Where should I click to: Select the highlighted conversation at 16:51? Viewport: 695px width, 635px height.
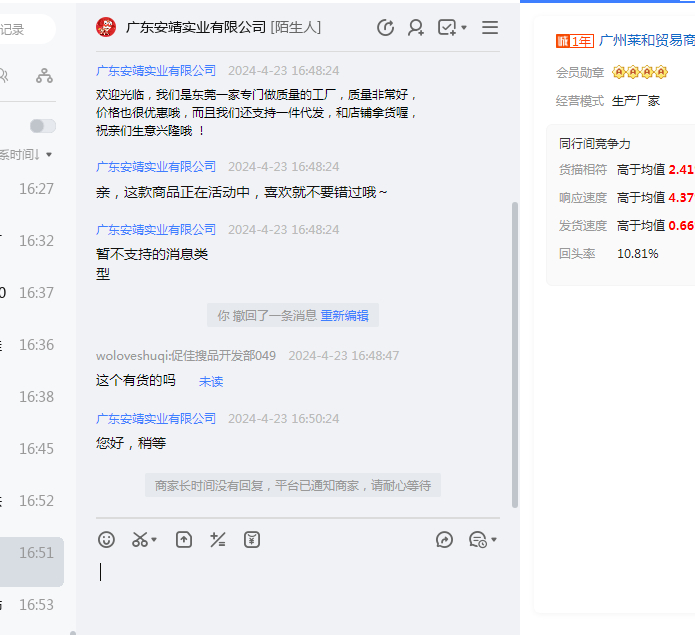click(x=31, y=561)
